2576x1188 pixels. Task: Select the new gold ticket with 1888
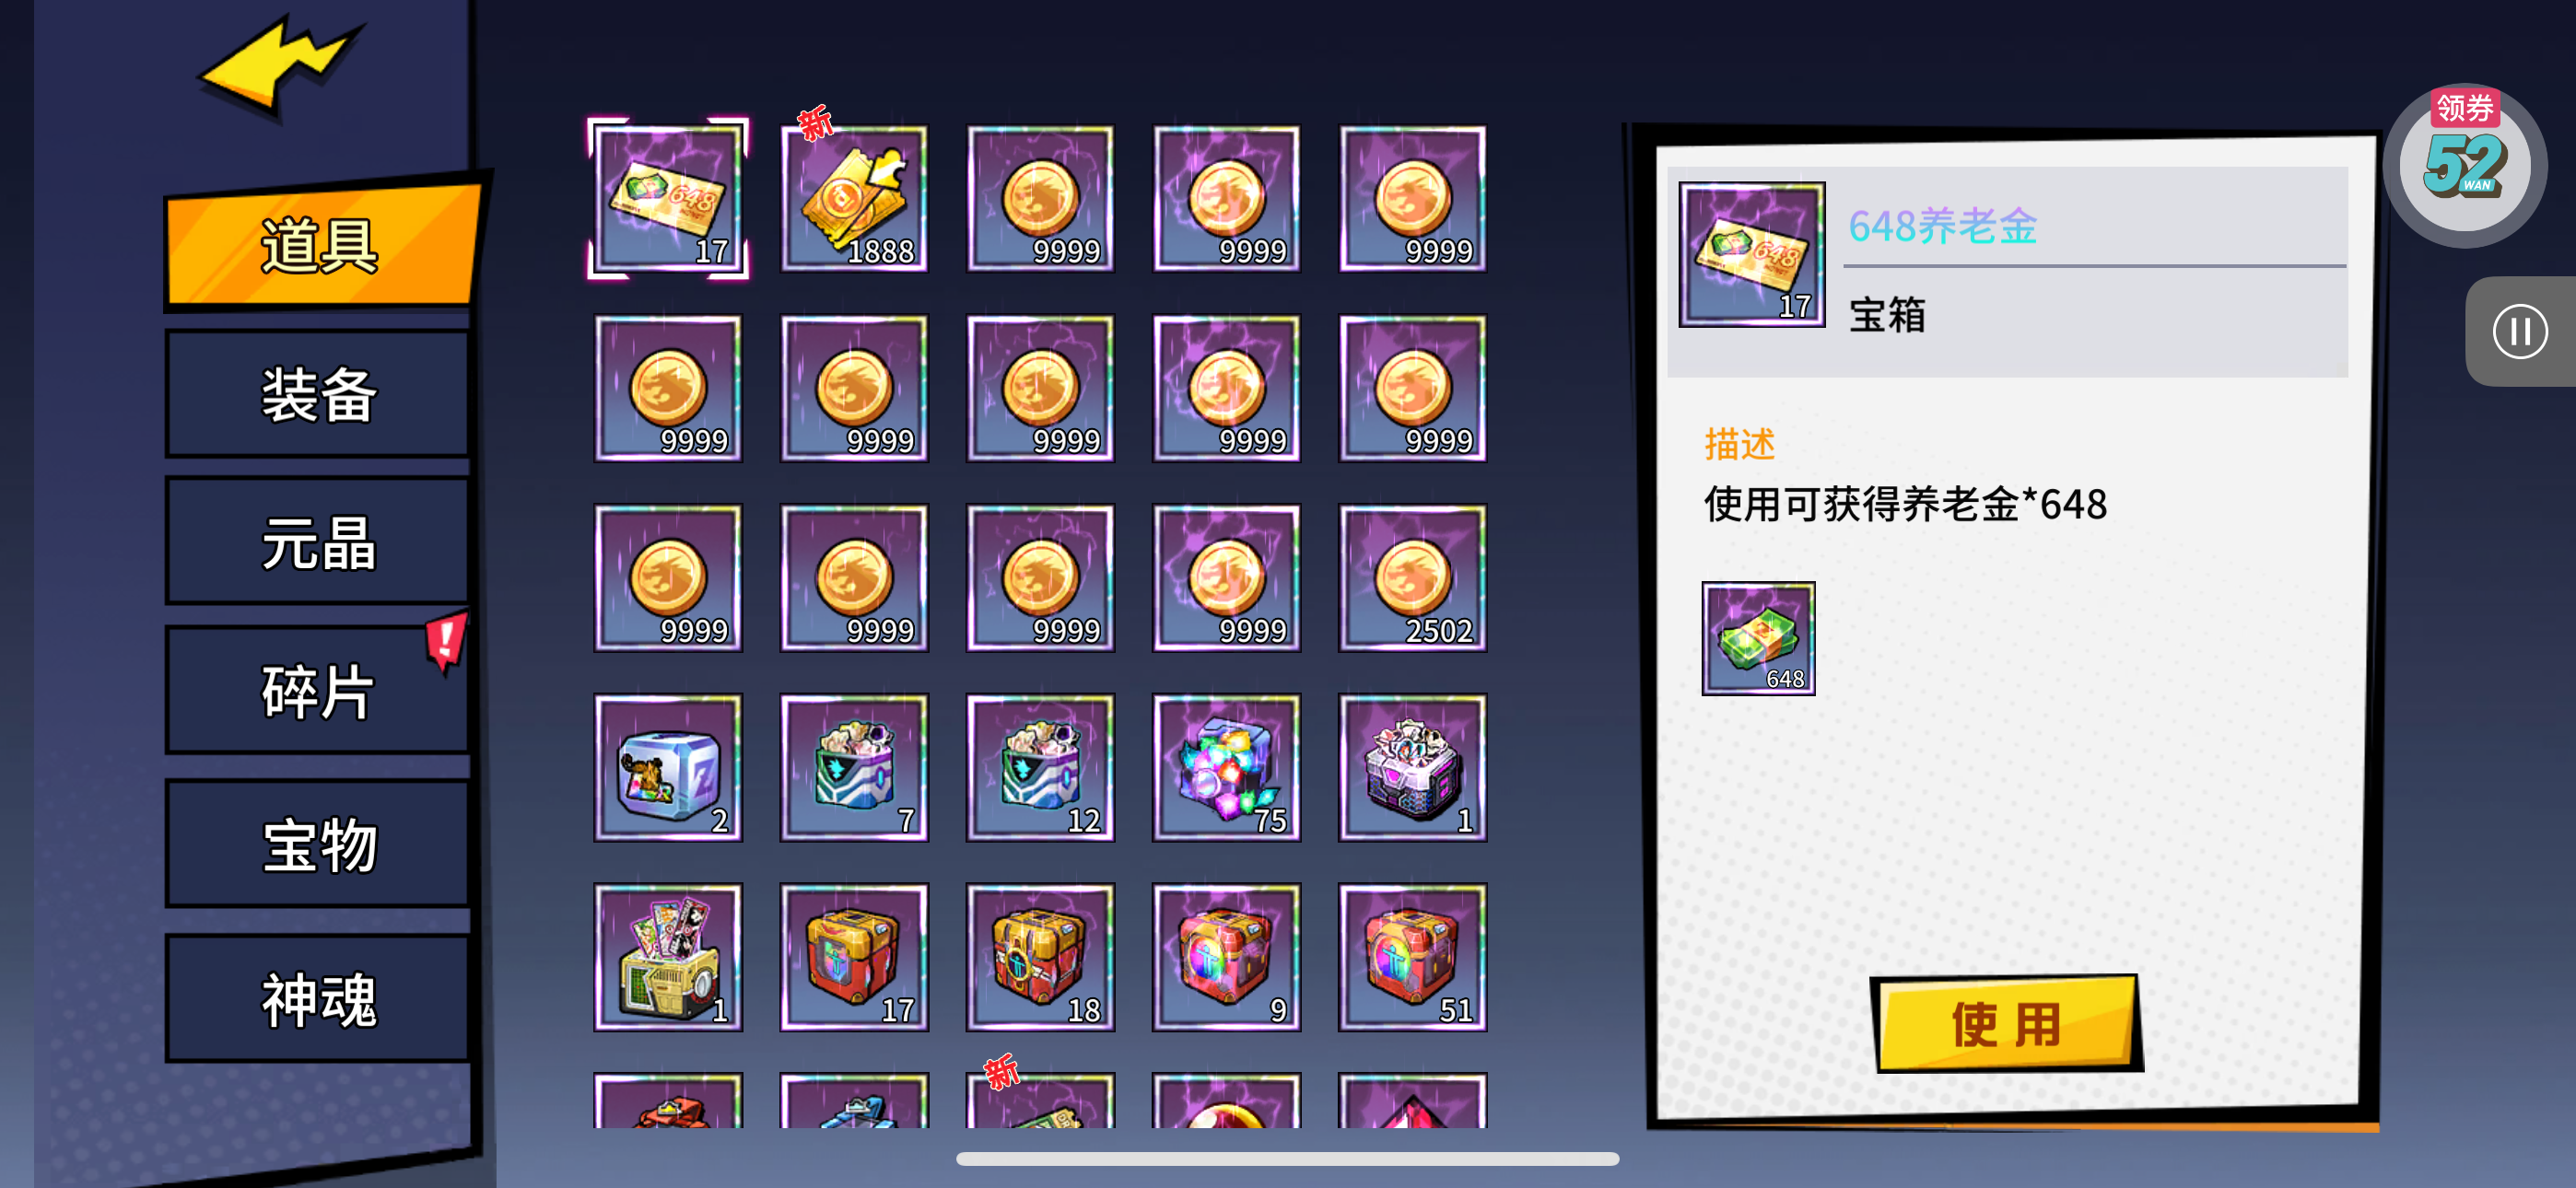tap(854, 198)
